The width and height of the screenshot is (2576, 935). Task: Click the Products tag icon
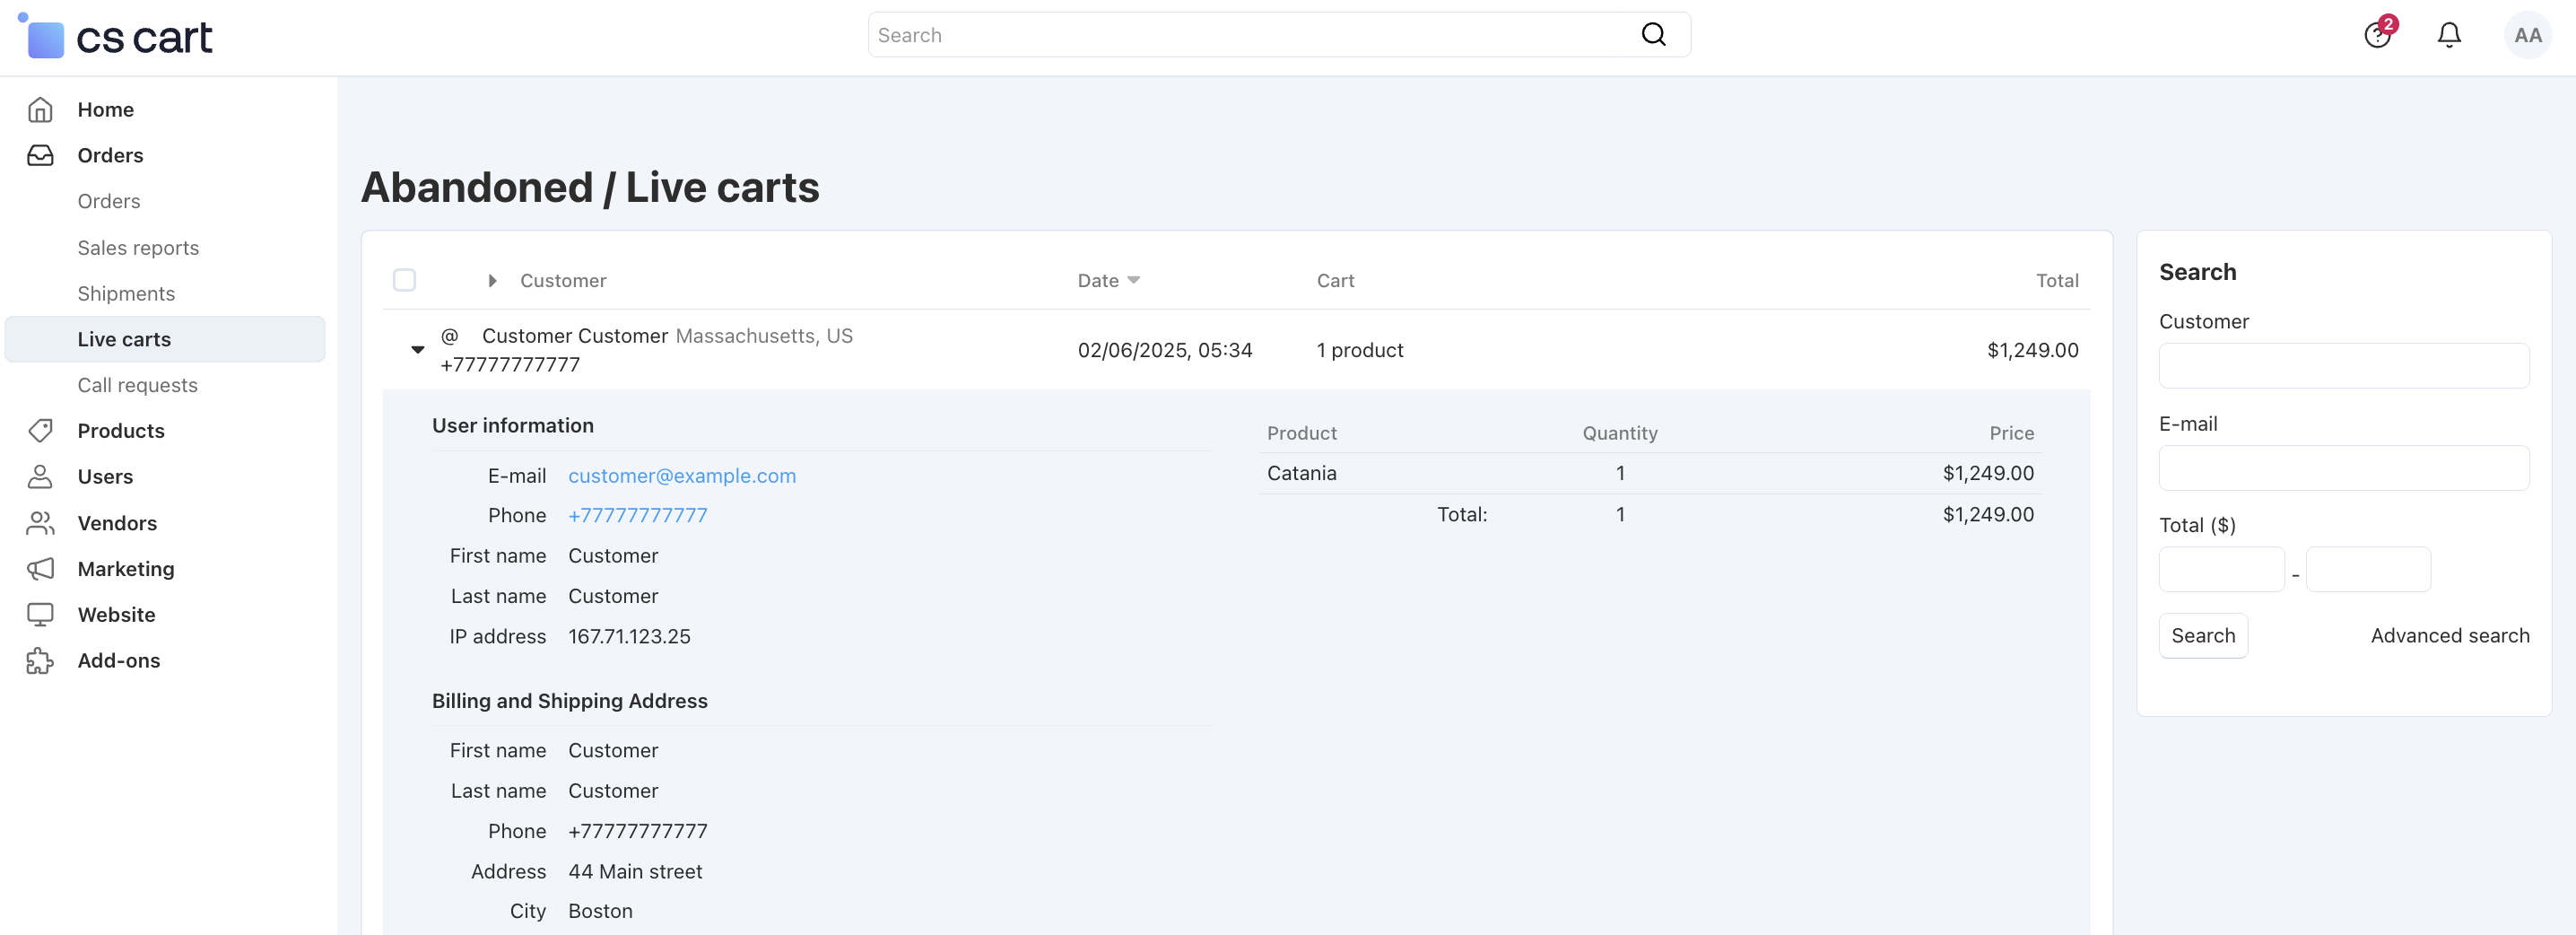point(40,430)
